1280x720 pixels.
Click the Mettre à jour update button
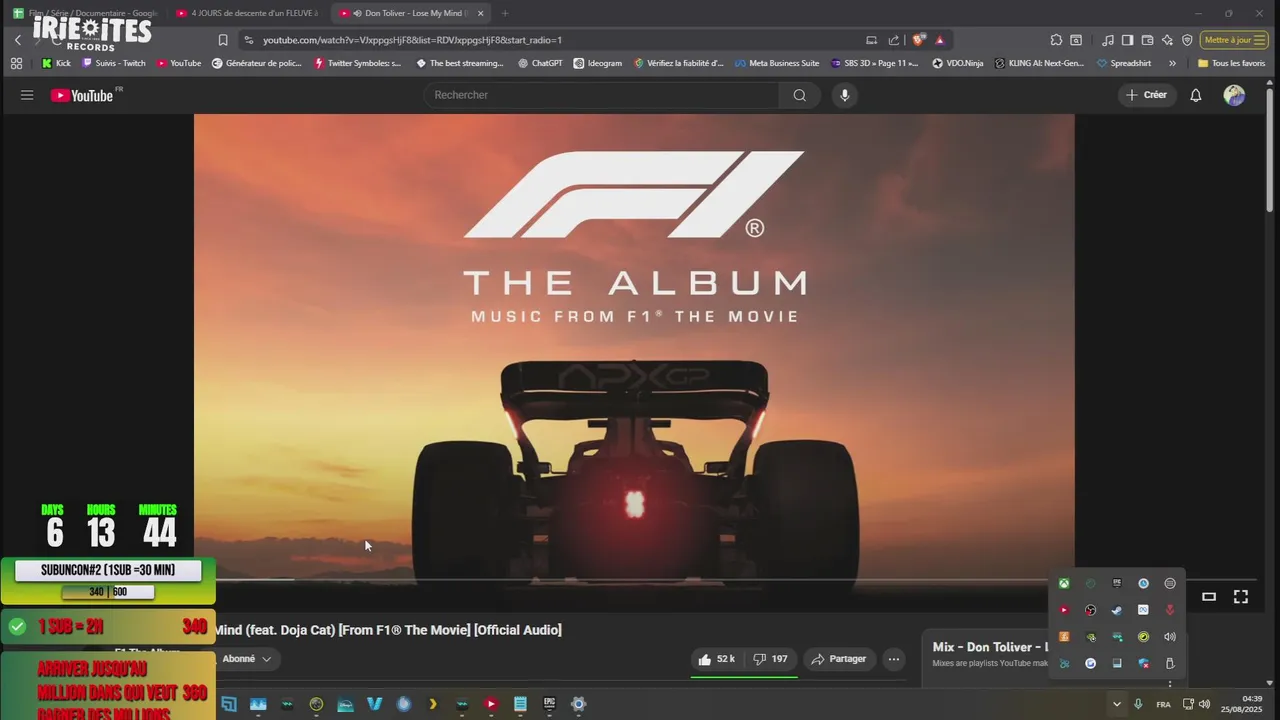(x=1234, y=40)
